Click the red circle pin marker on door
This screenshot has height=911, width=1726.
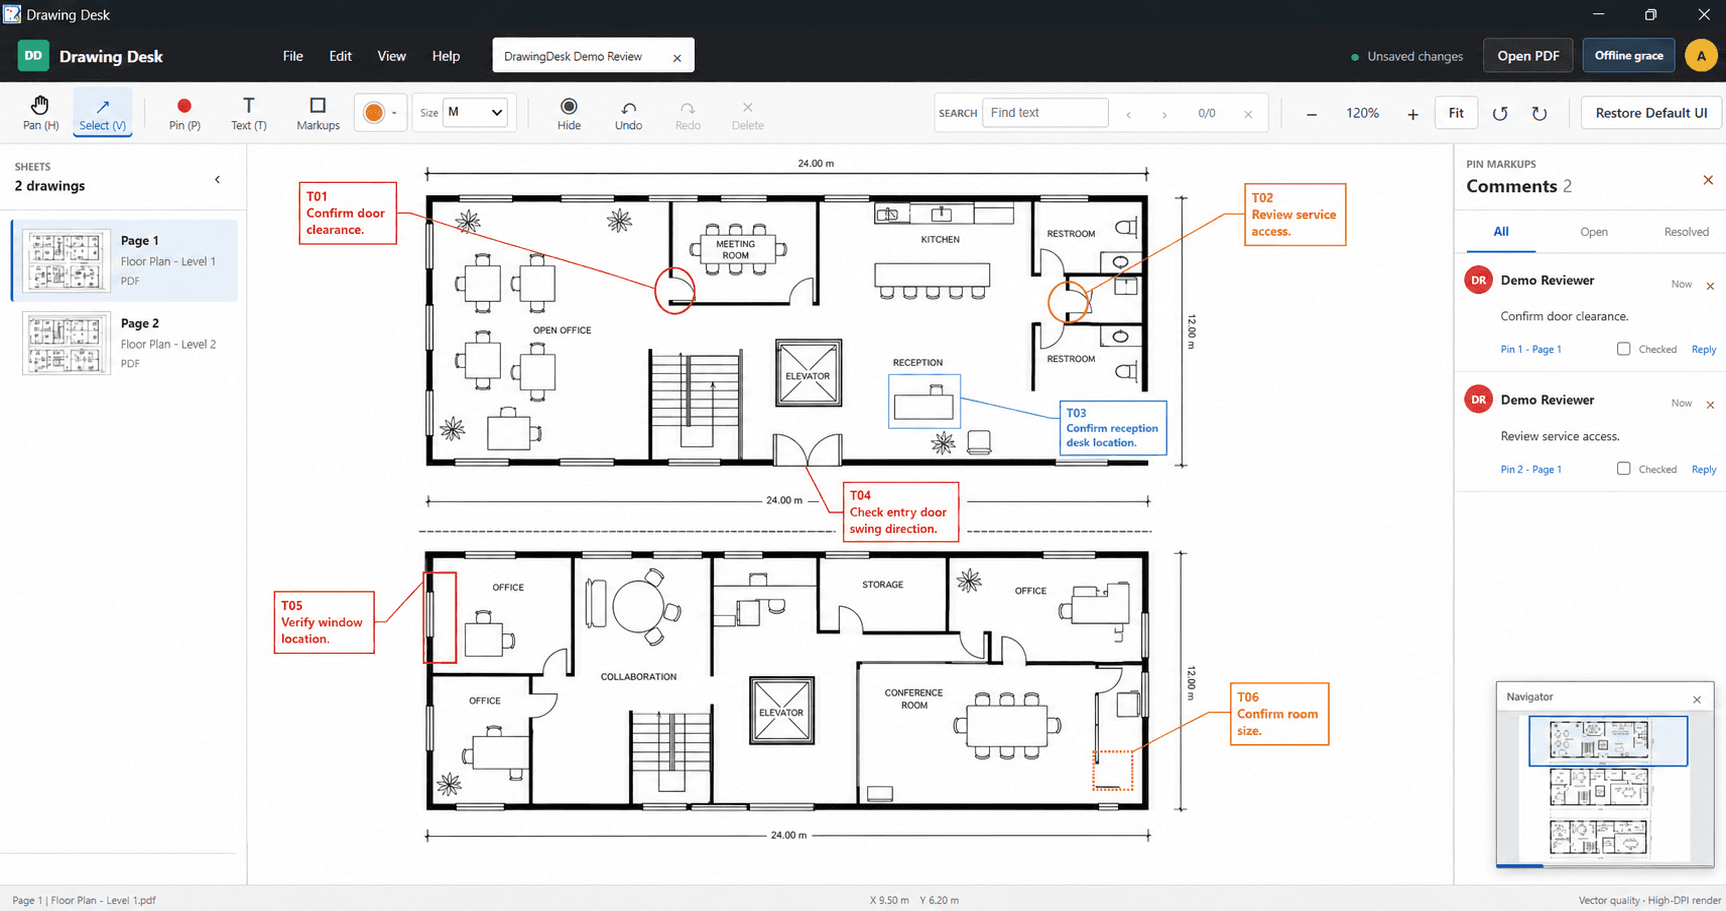point(675,290)
